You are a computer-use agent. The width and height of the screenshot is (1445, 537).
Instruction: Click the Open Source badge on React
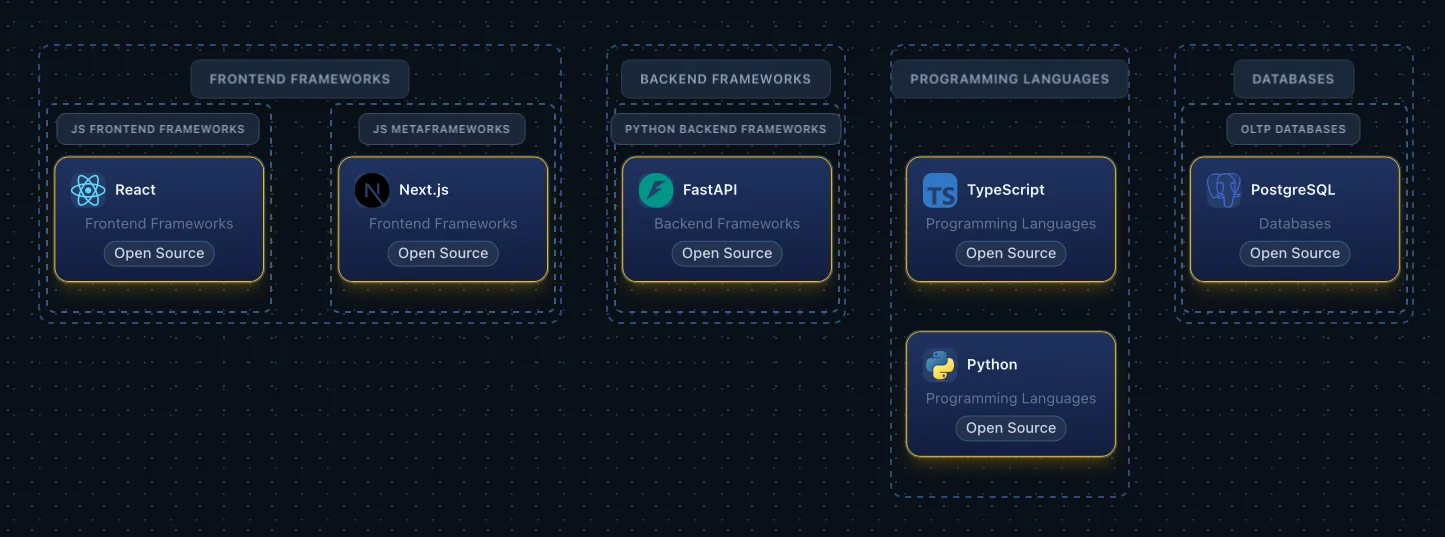pyautogui.click(x=159, y=253)
